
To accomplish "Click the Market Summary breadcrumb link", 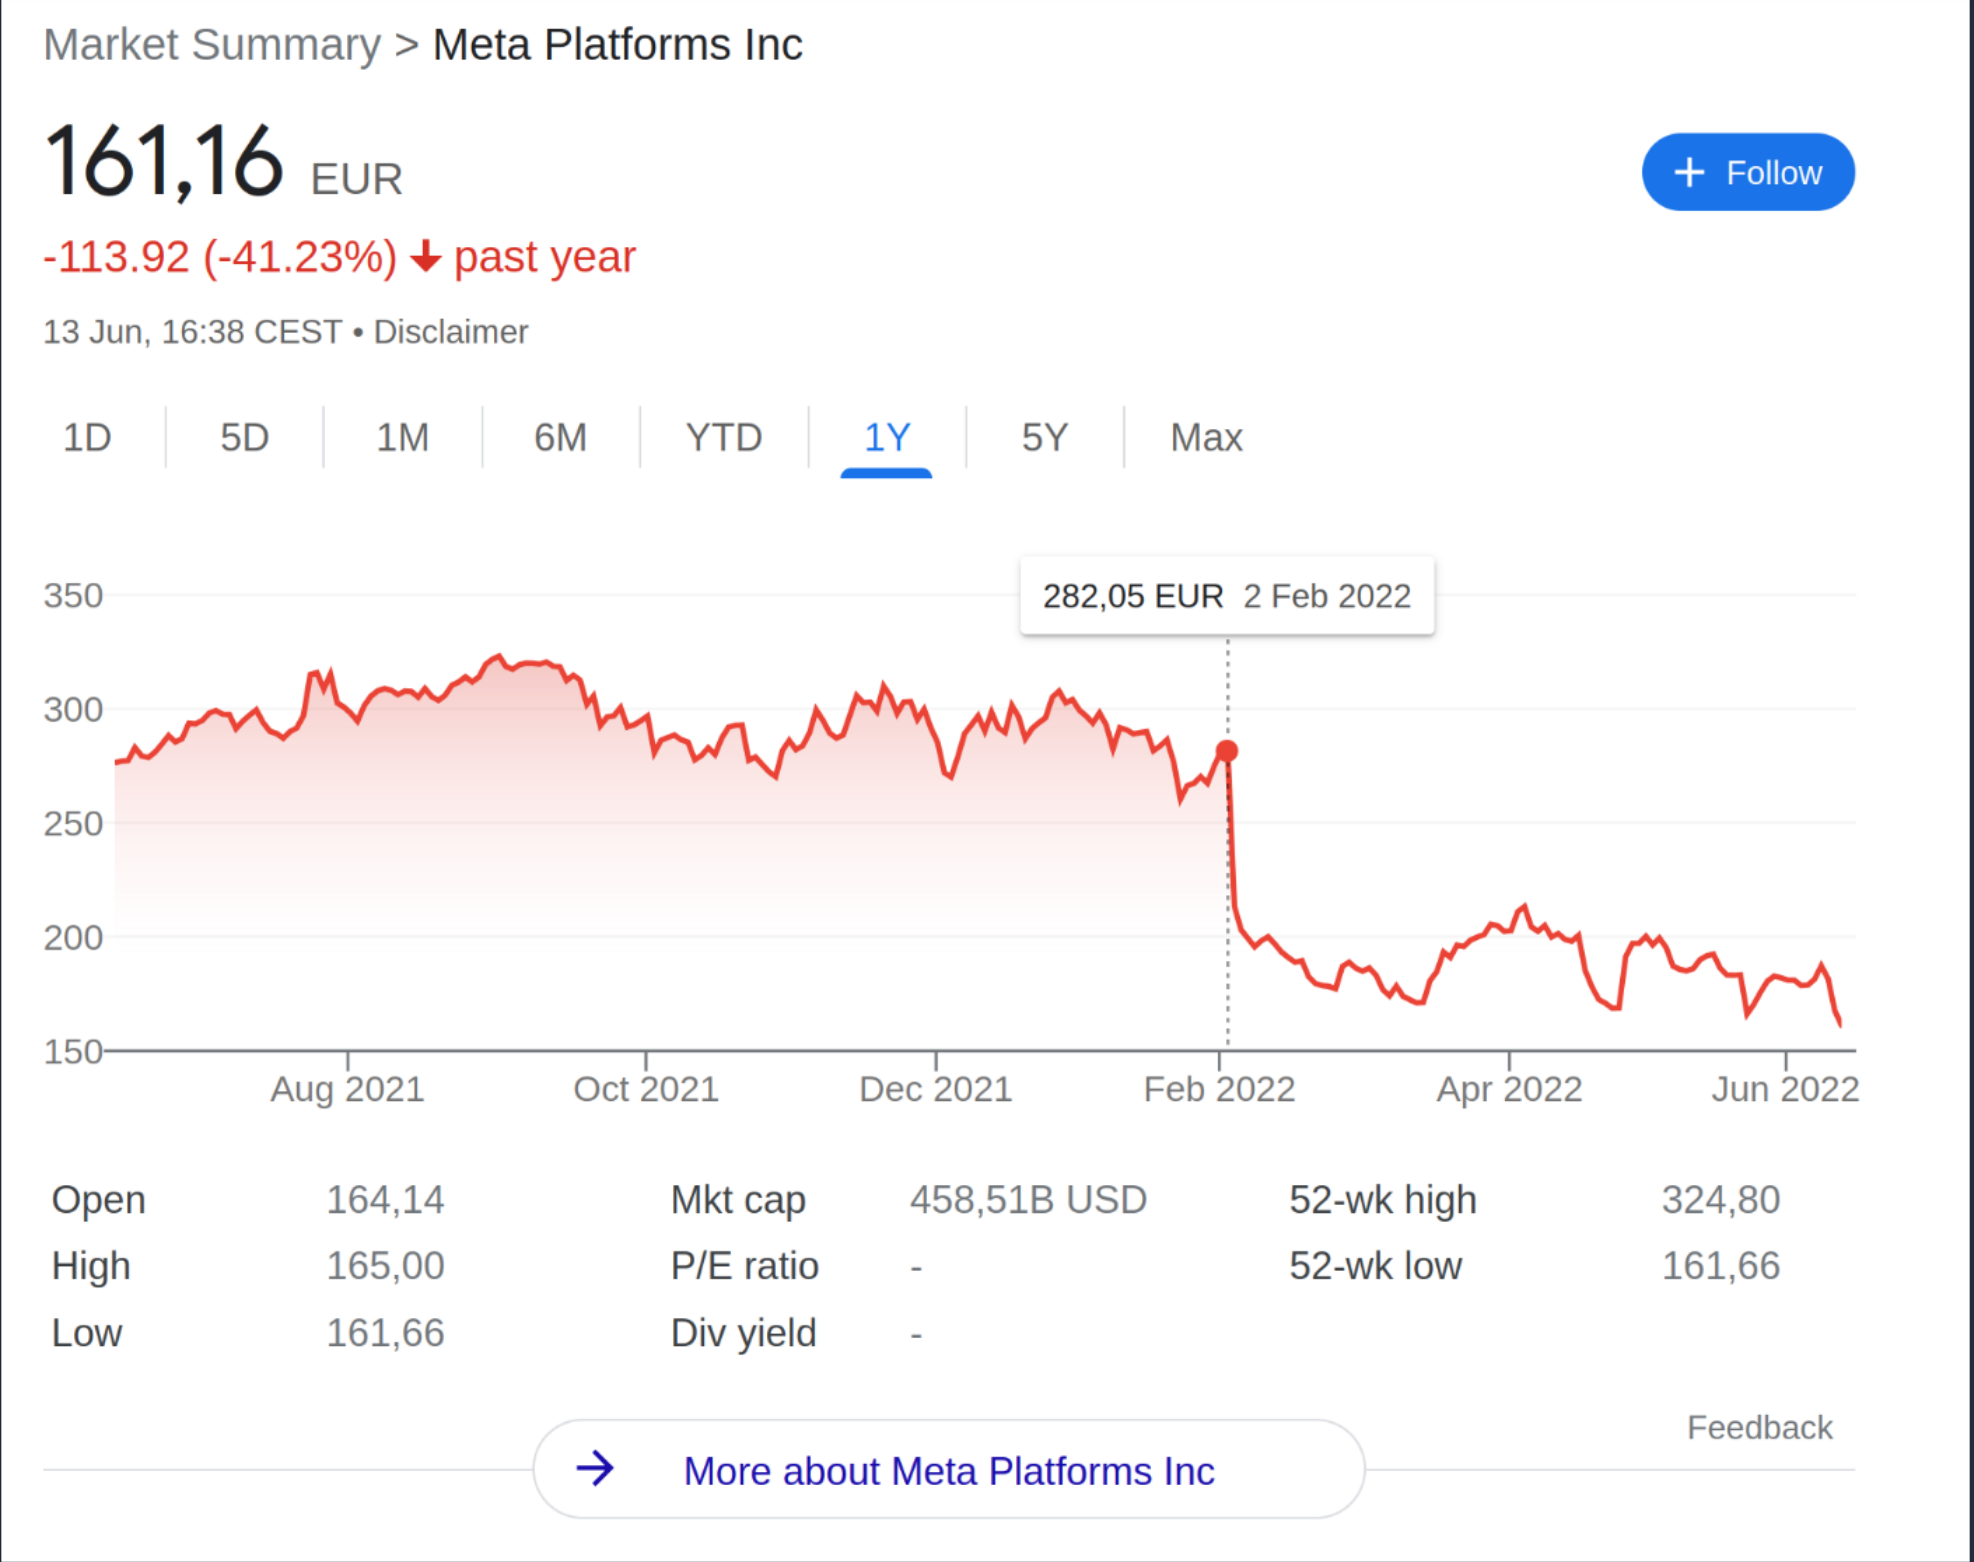I will pos(212,45).
